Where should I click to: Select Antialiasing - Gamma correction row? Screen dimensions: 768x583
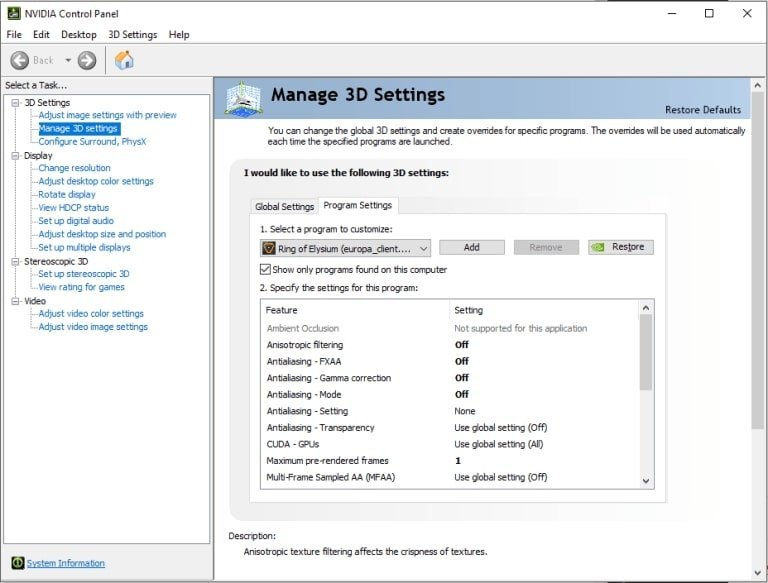pyautogui.click(x=450, y=378)
